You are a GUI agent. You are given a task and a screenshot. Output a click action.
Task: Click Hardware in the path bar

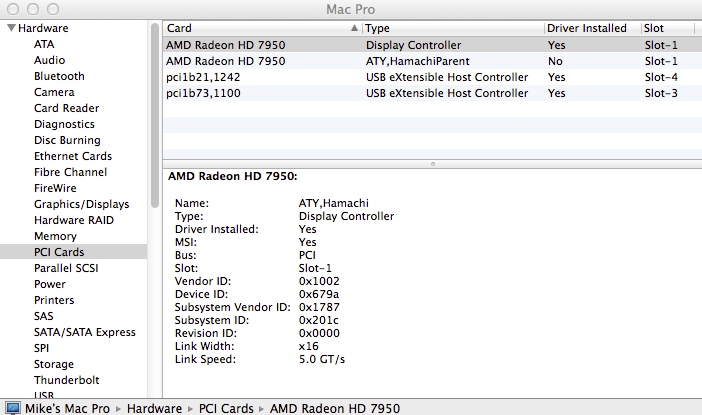coord(154,409)
